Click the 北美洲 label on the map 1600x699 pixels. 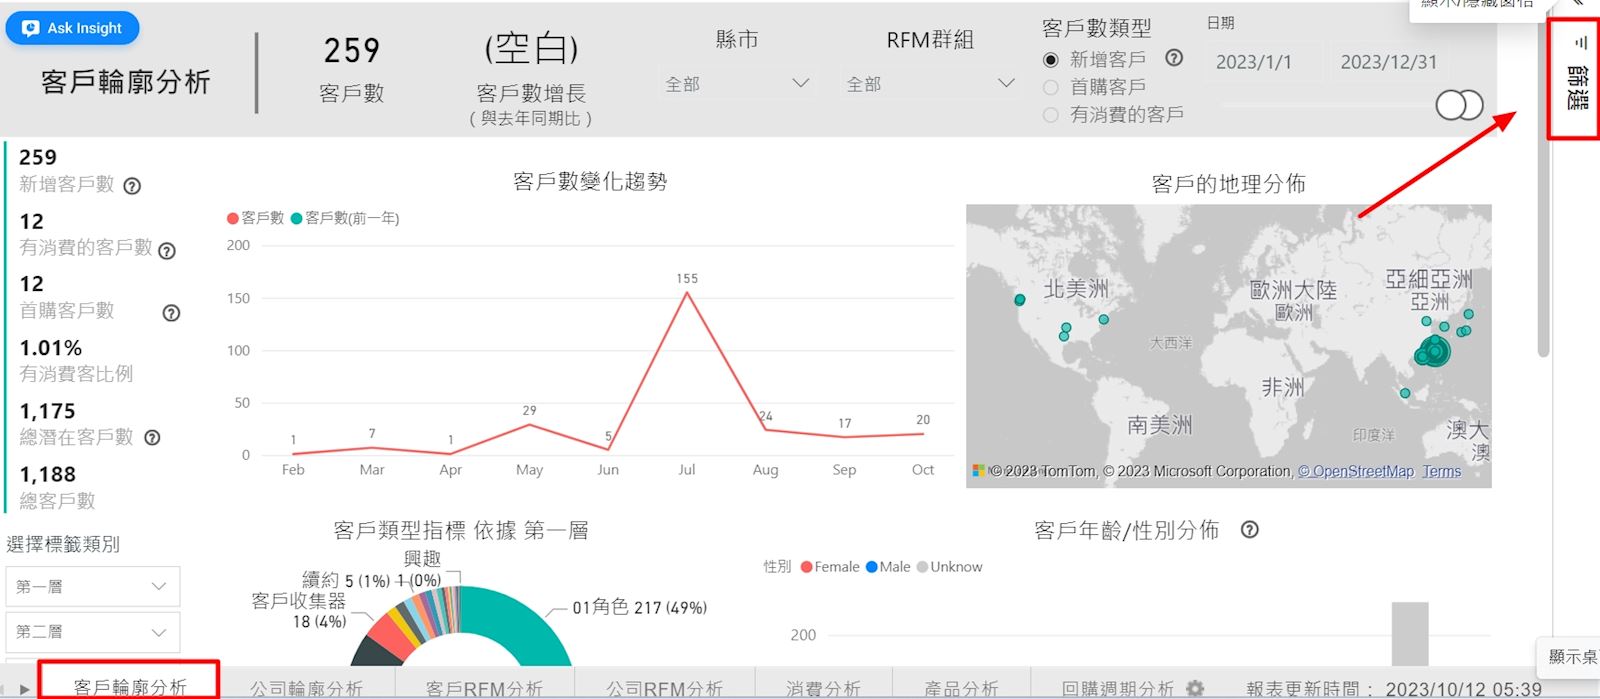[1076, 289]
